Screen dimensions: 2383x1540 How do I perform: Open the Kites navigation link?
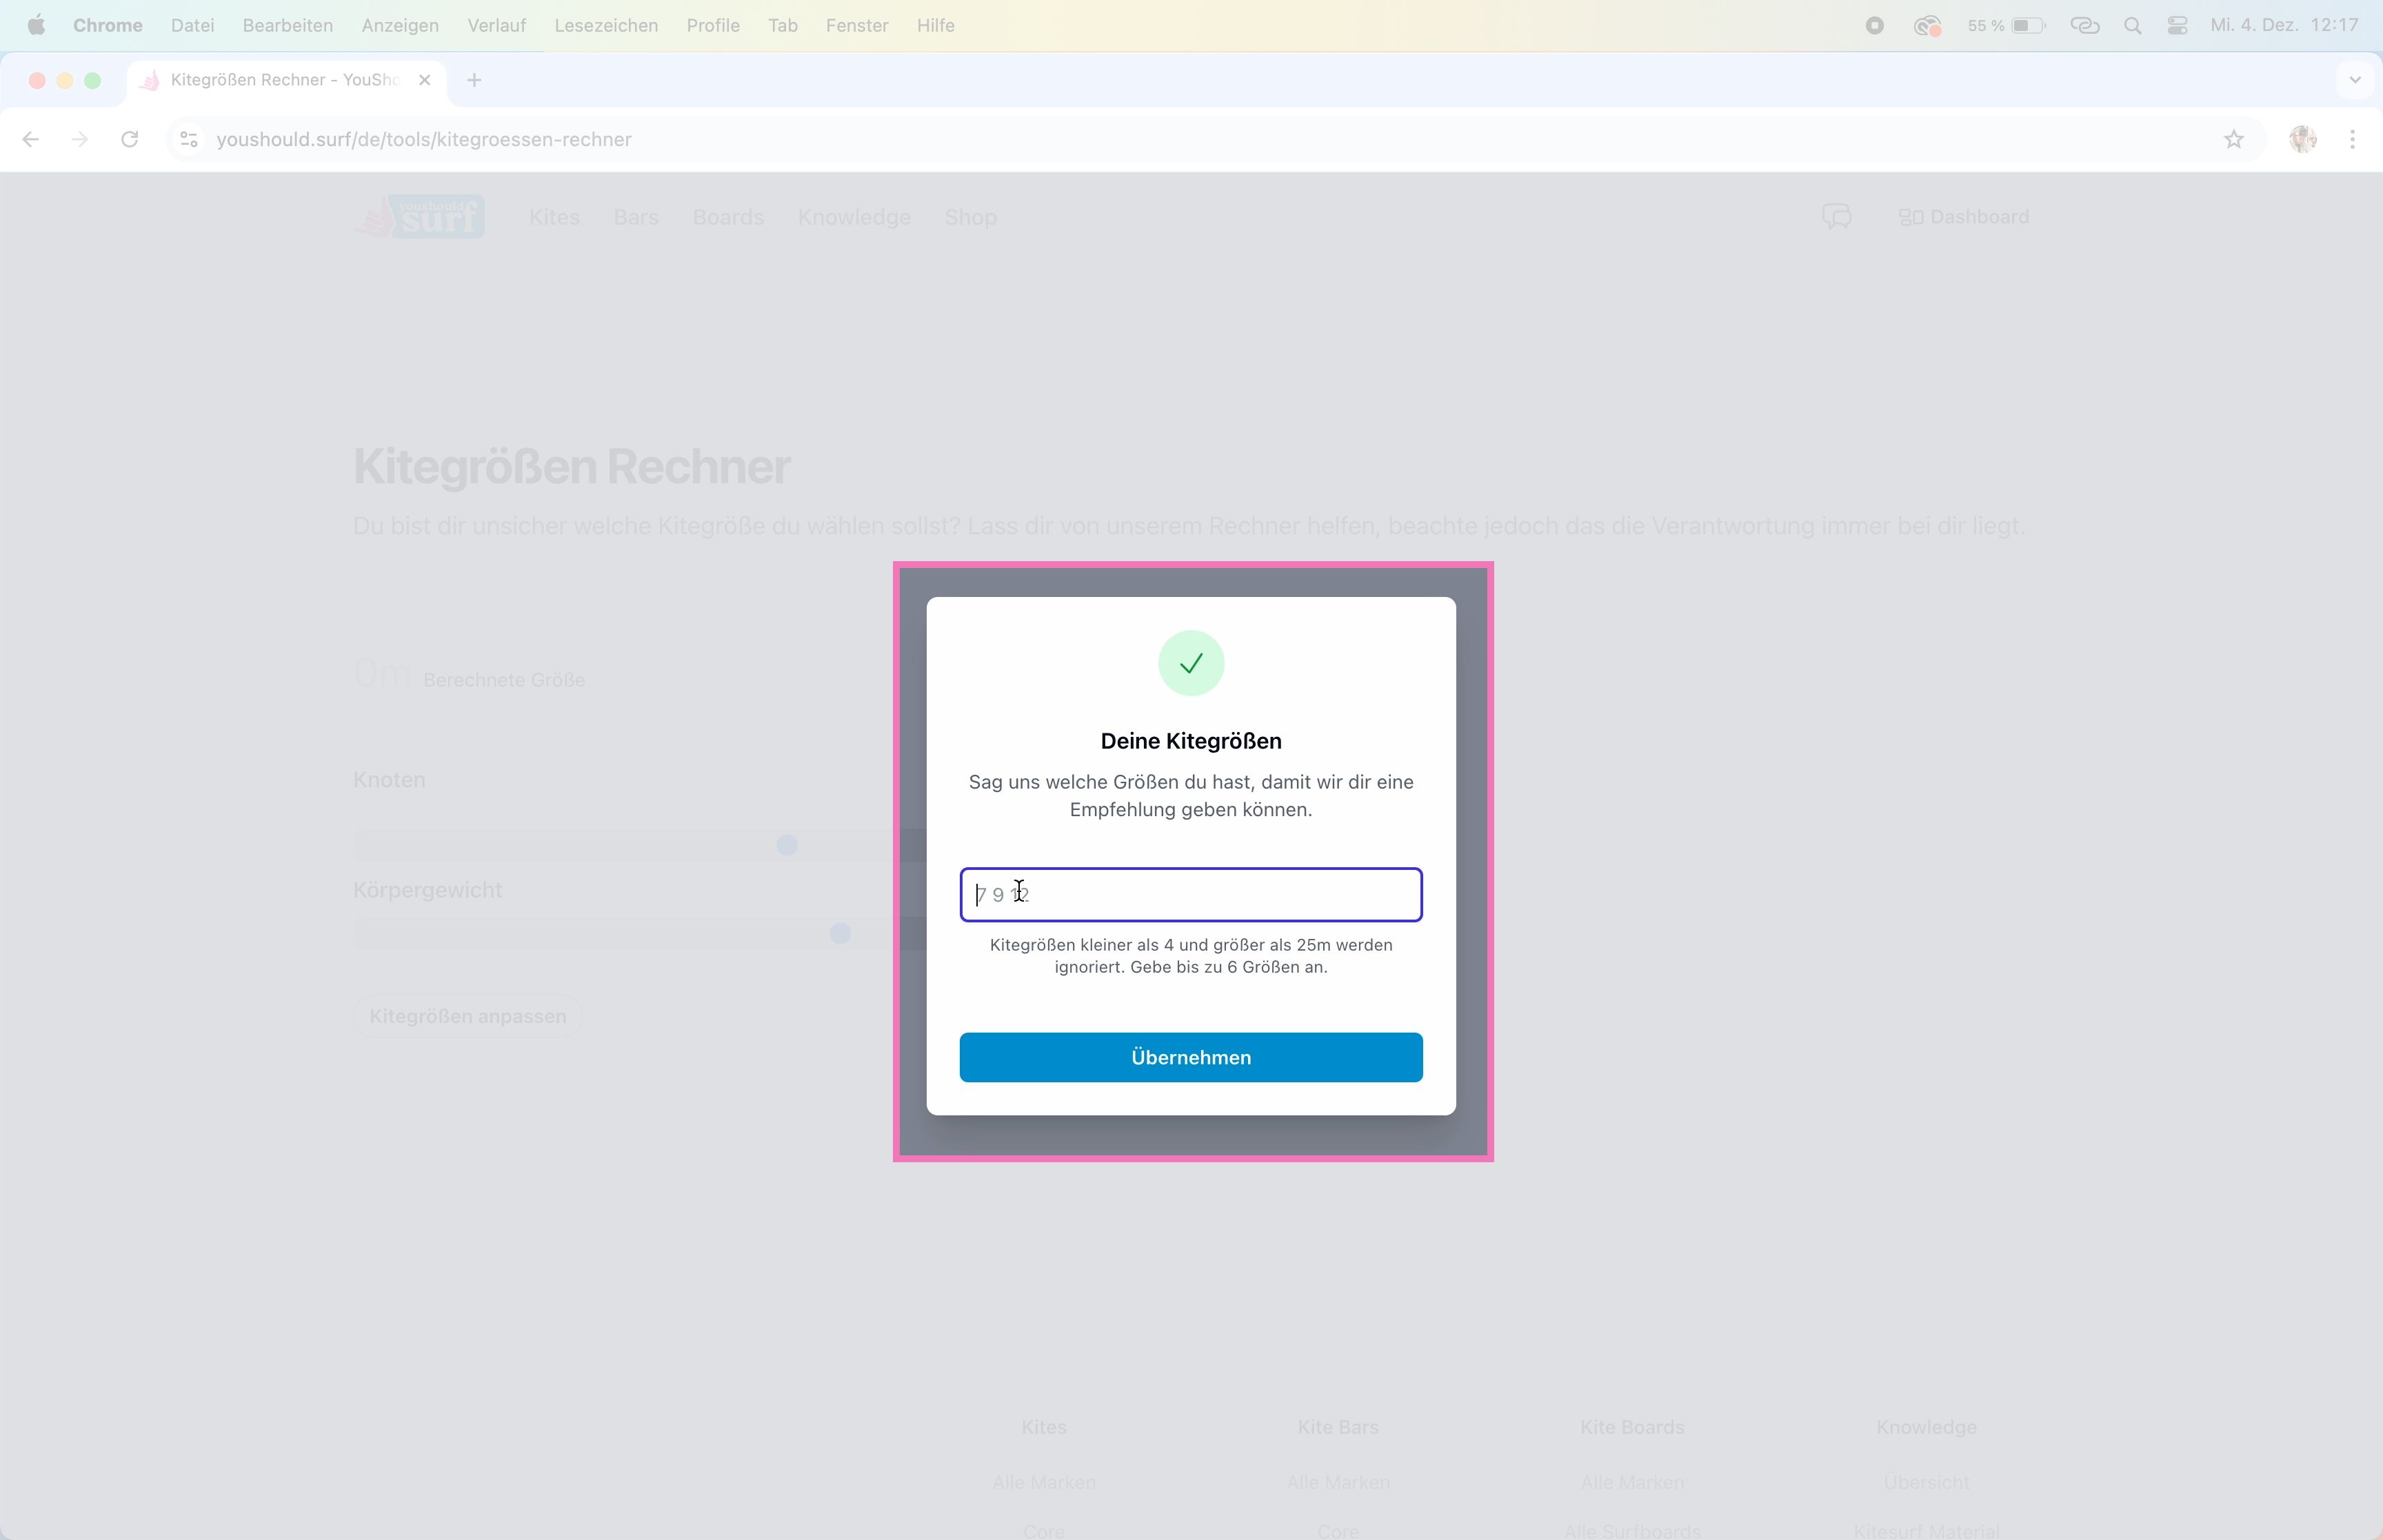point(554,217)
